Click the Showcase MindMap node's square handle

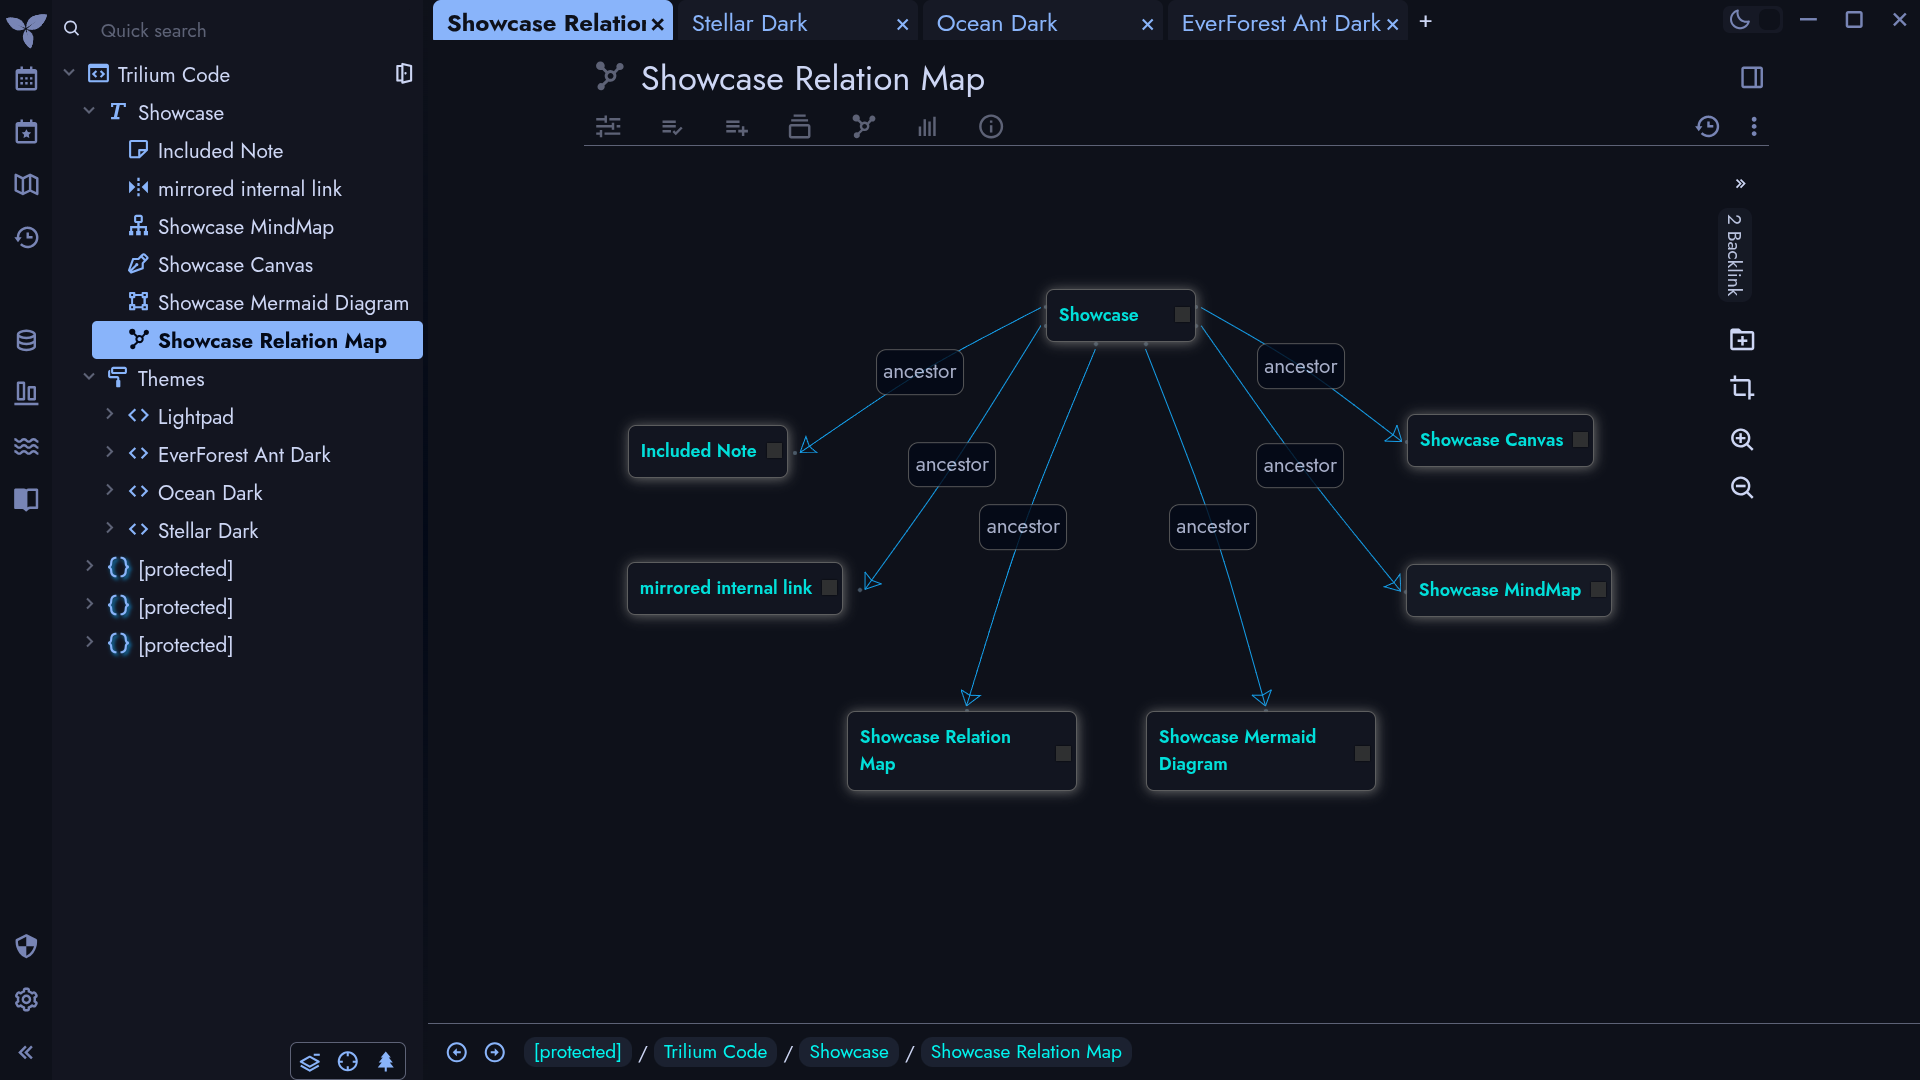(x=1598, y=590)
